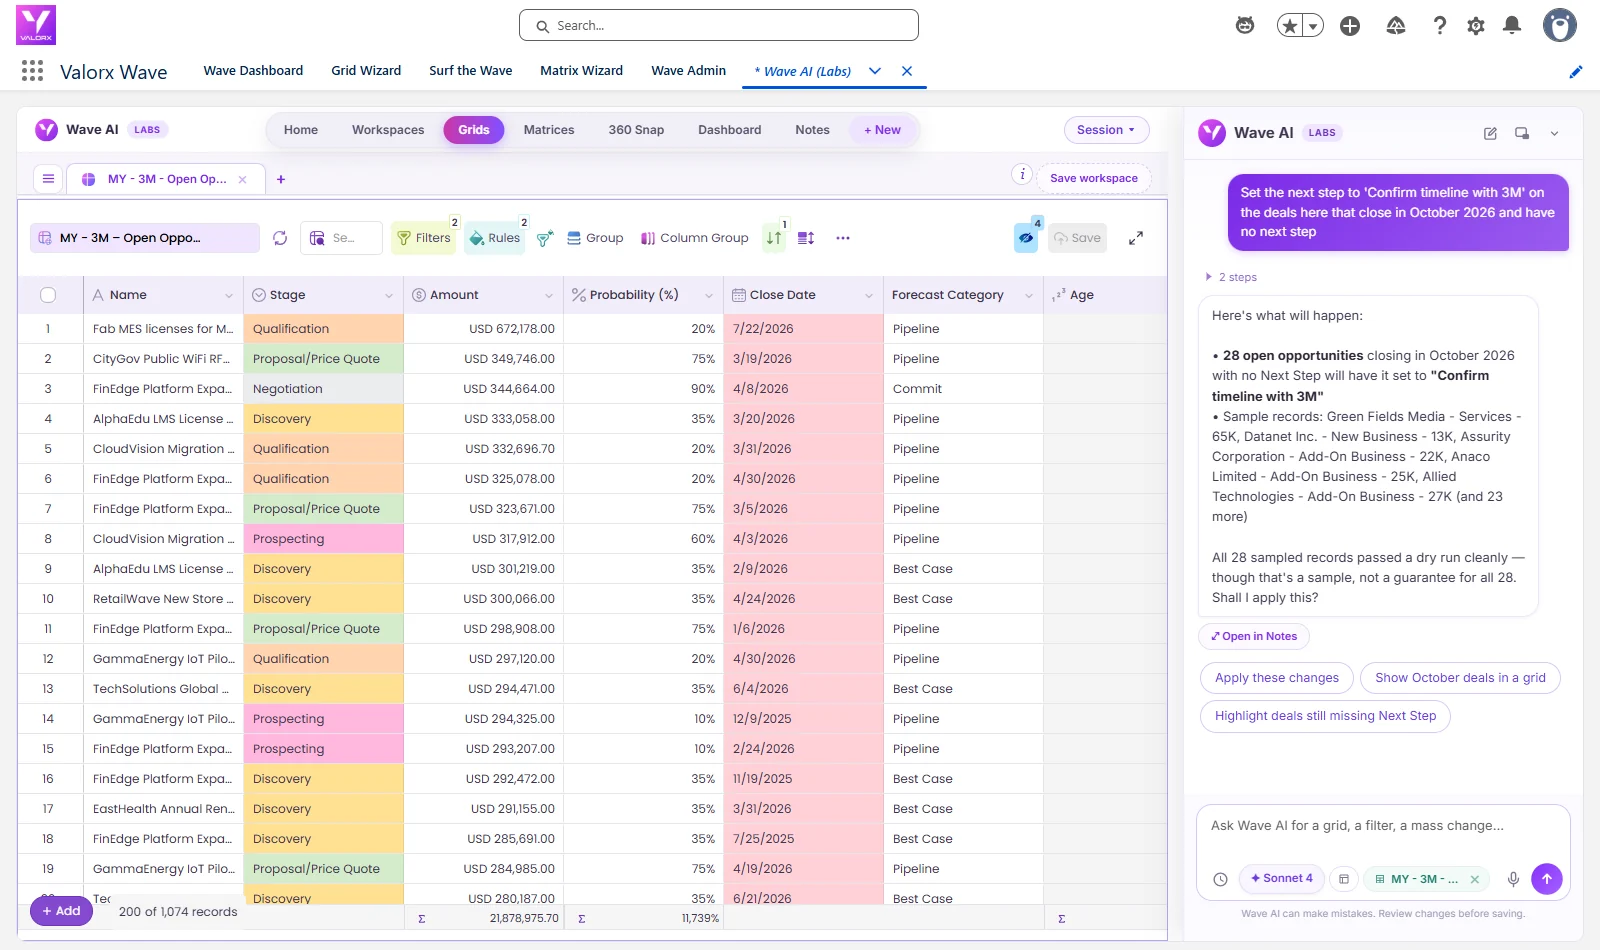This screenshot has height=950, width=1600.
Task: Open the help question mark icon
Action: coord(1439,26)
